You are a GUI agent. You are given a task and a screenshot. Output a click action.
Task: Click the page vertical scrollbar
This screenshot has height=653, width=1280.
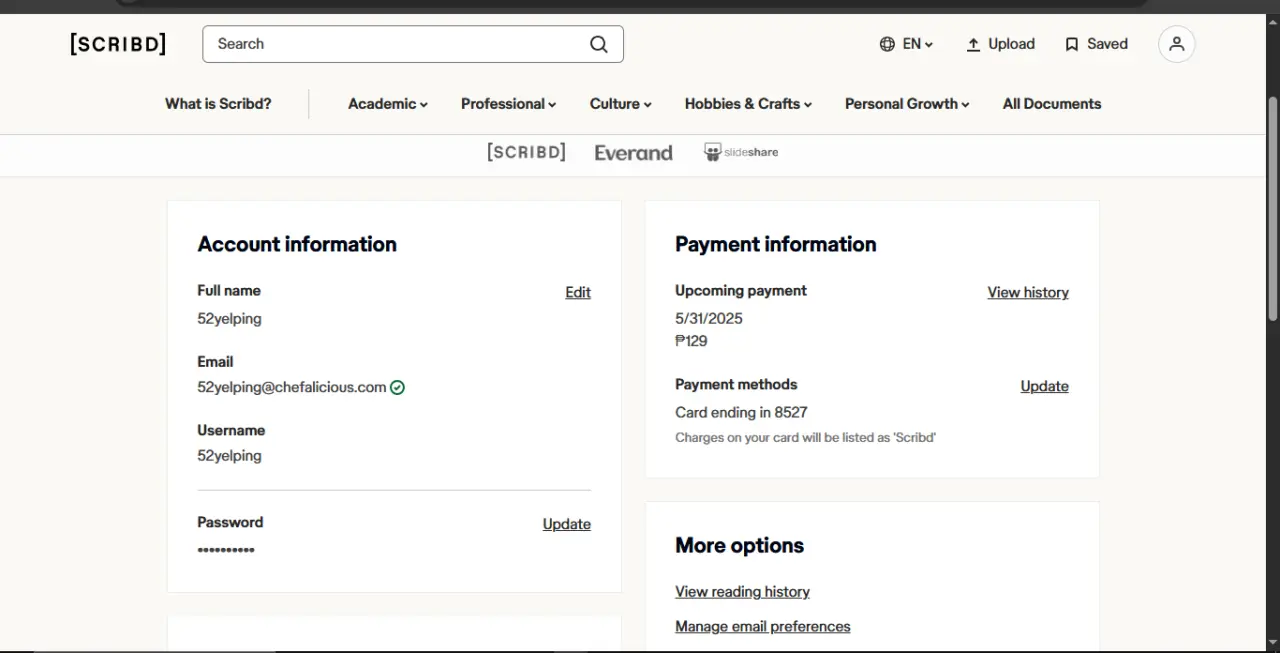tap(1273, 210)
